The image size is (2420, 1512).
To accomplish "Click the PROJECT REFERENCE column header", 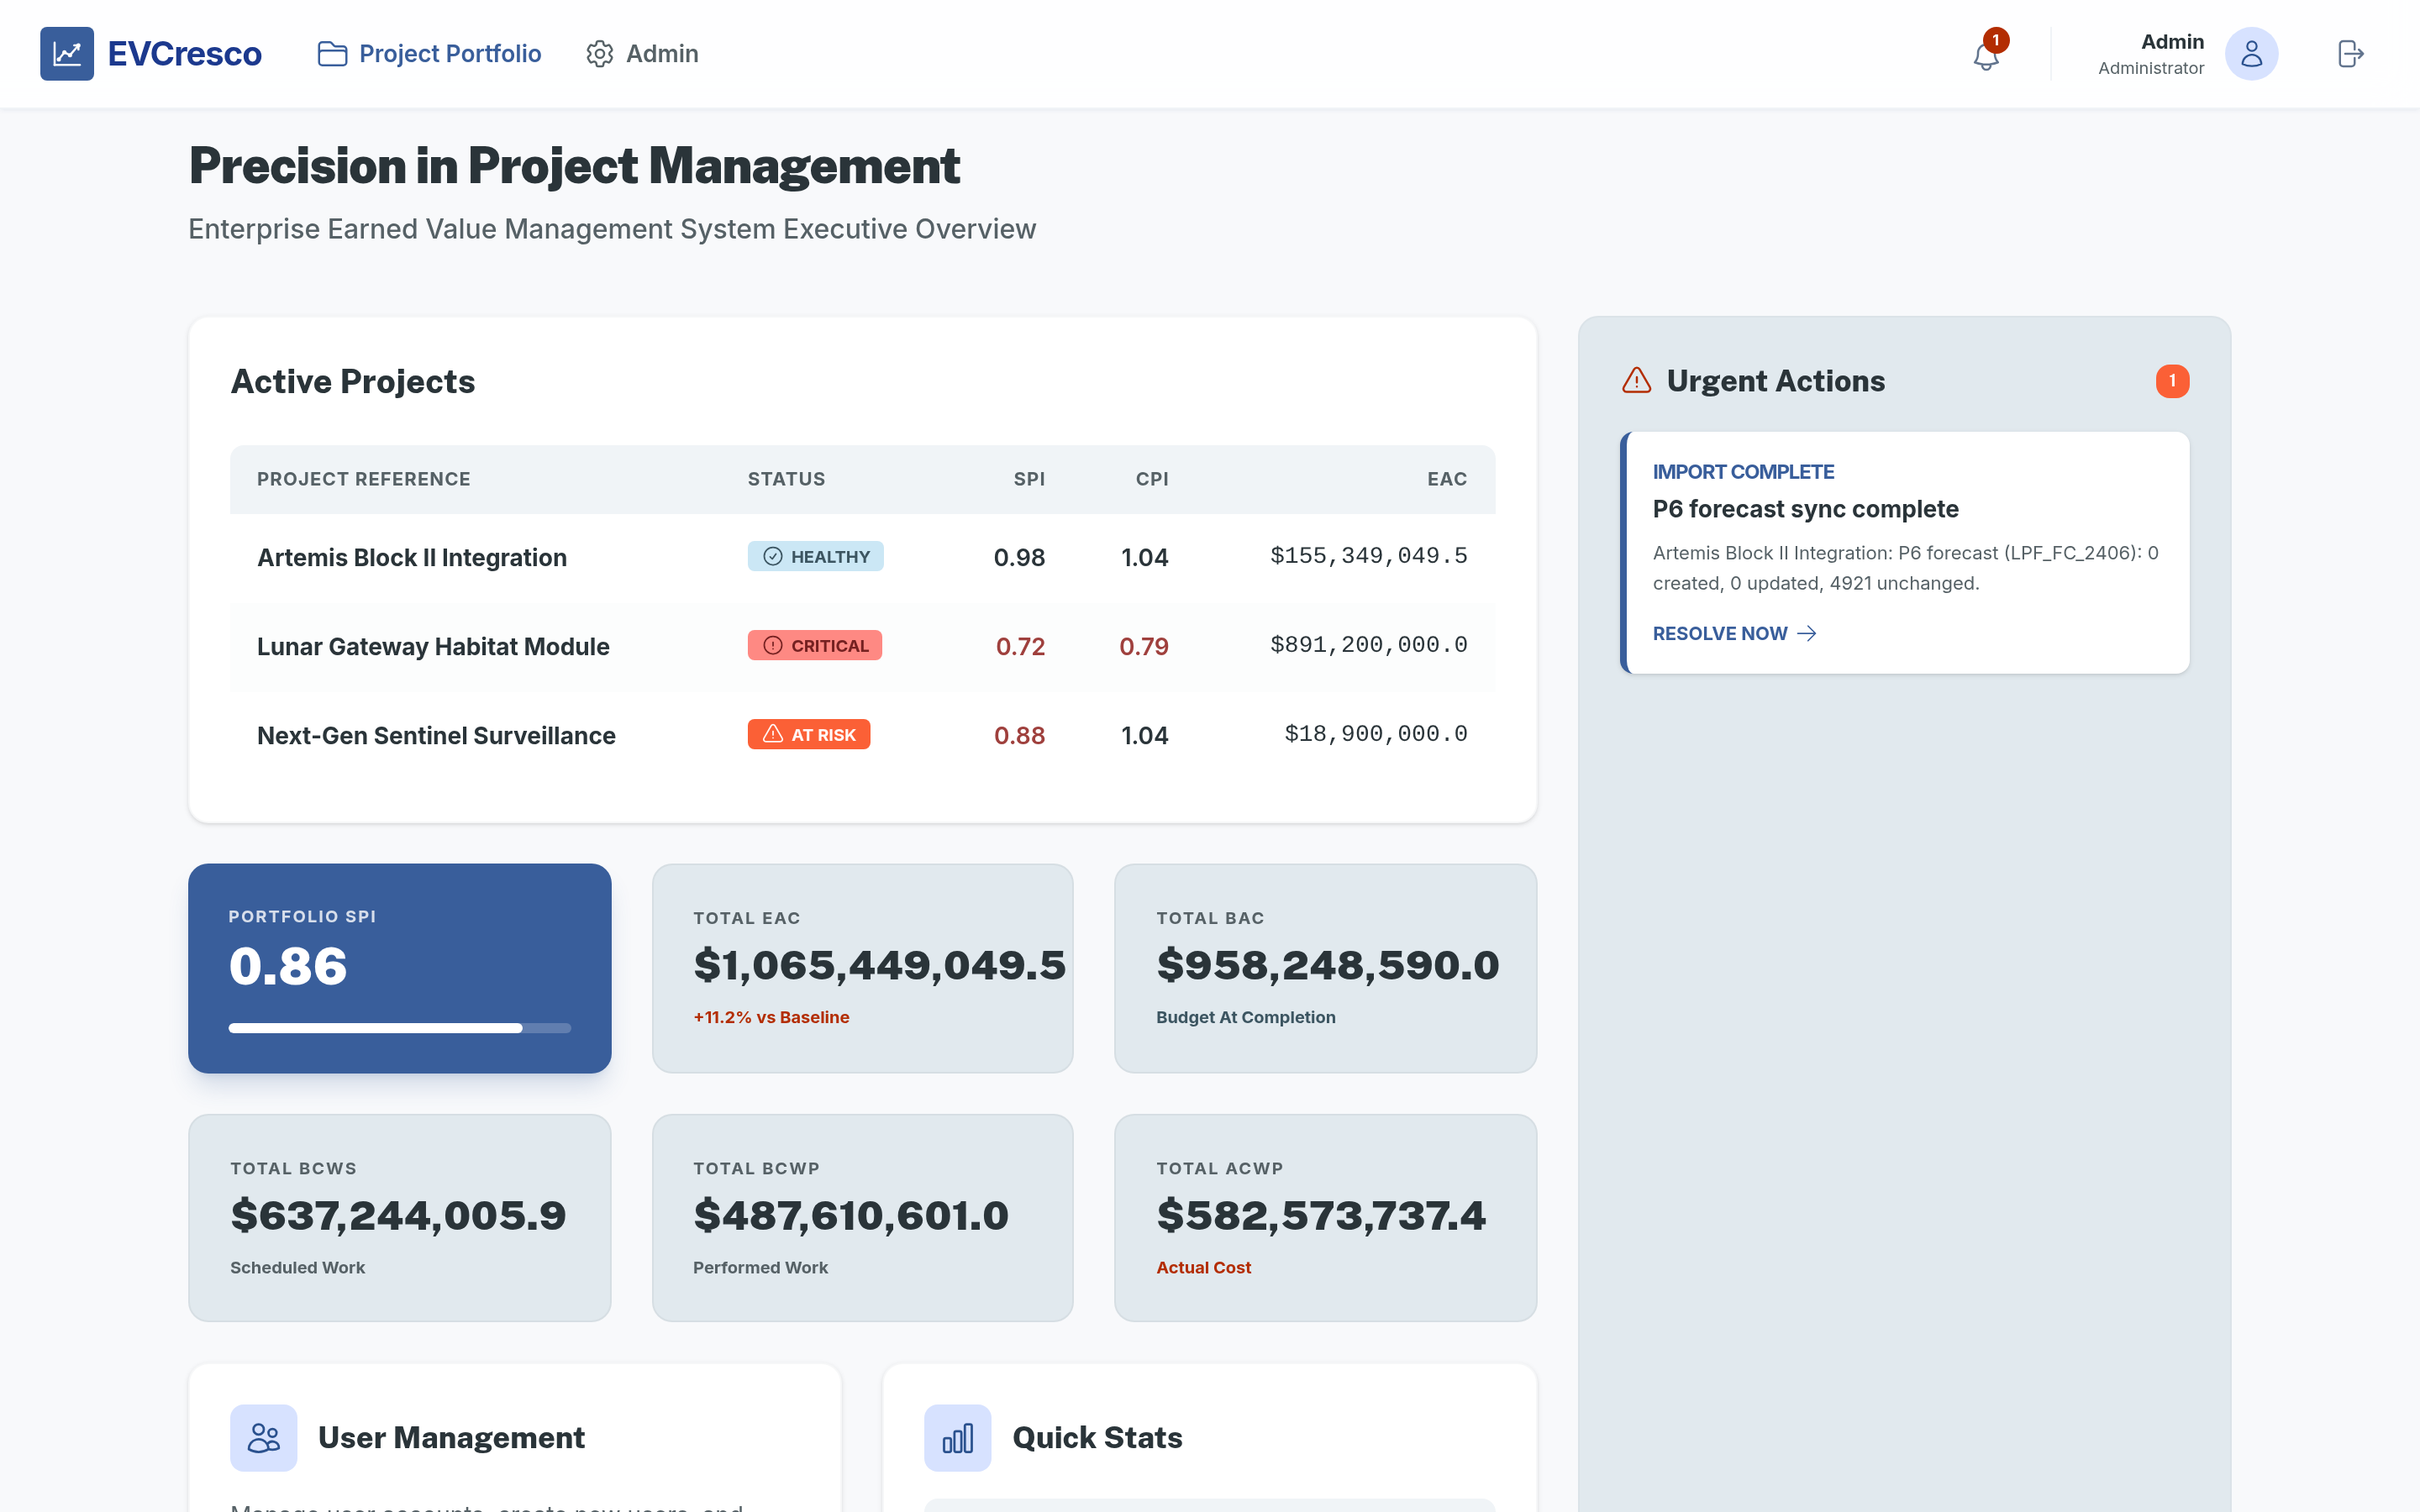I will click(364, 479).
